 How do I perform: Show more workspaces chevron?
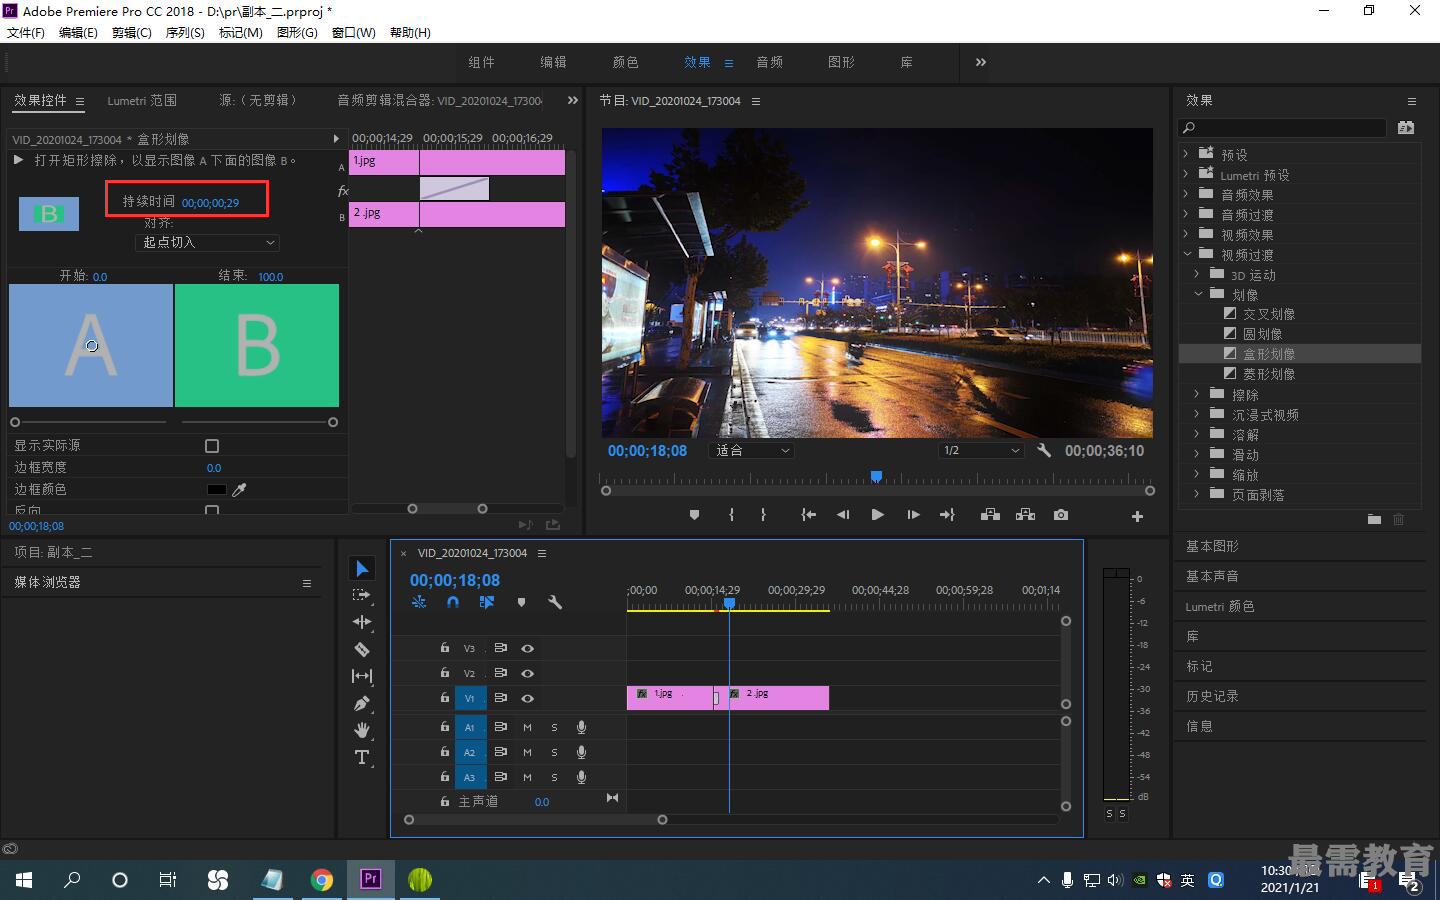[x=980, y=62]
